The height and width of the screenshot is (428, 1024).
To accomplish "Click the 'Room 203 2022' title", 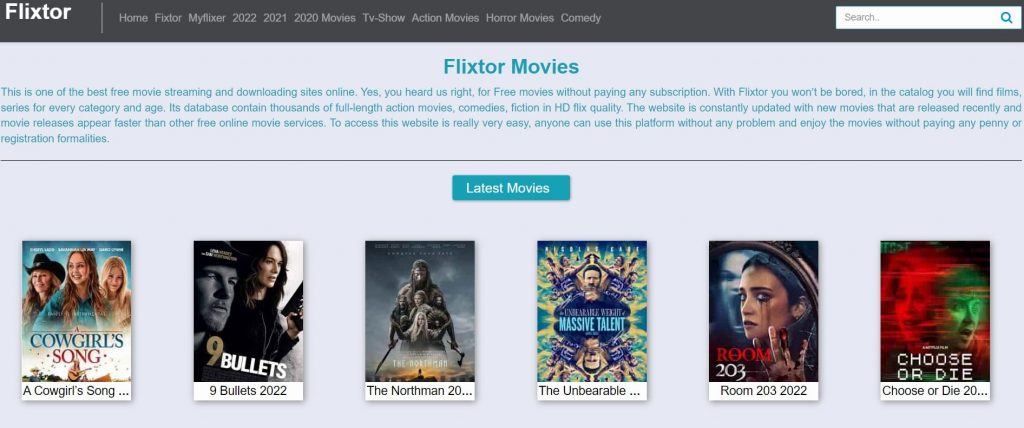I will pyautogui.click(x=763, y=391).
